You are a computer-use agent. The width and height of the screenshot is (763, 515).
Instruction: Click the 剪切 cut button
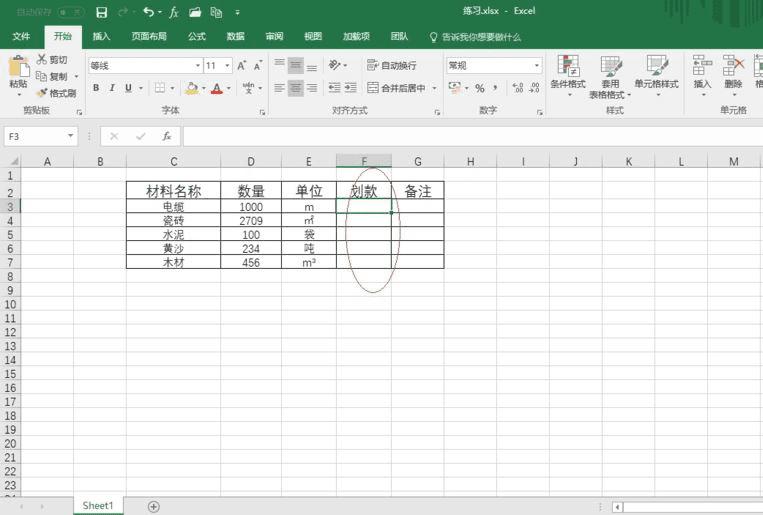click(52, 59)
